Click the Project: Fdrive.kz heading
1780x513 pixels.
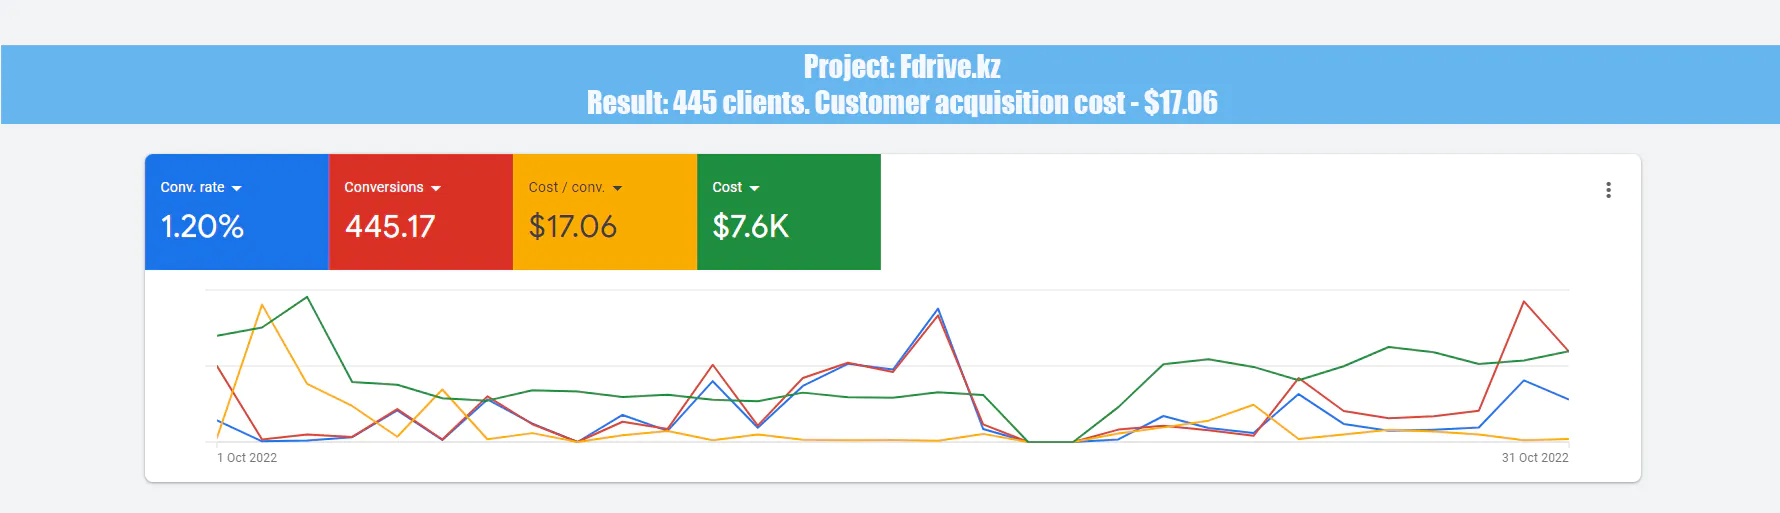(x=902, y=66)
